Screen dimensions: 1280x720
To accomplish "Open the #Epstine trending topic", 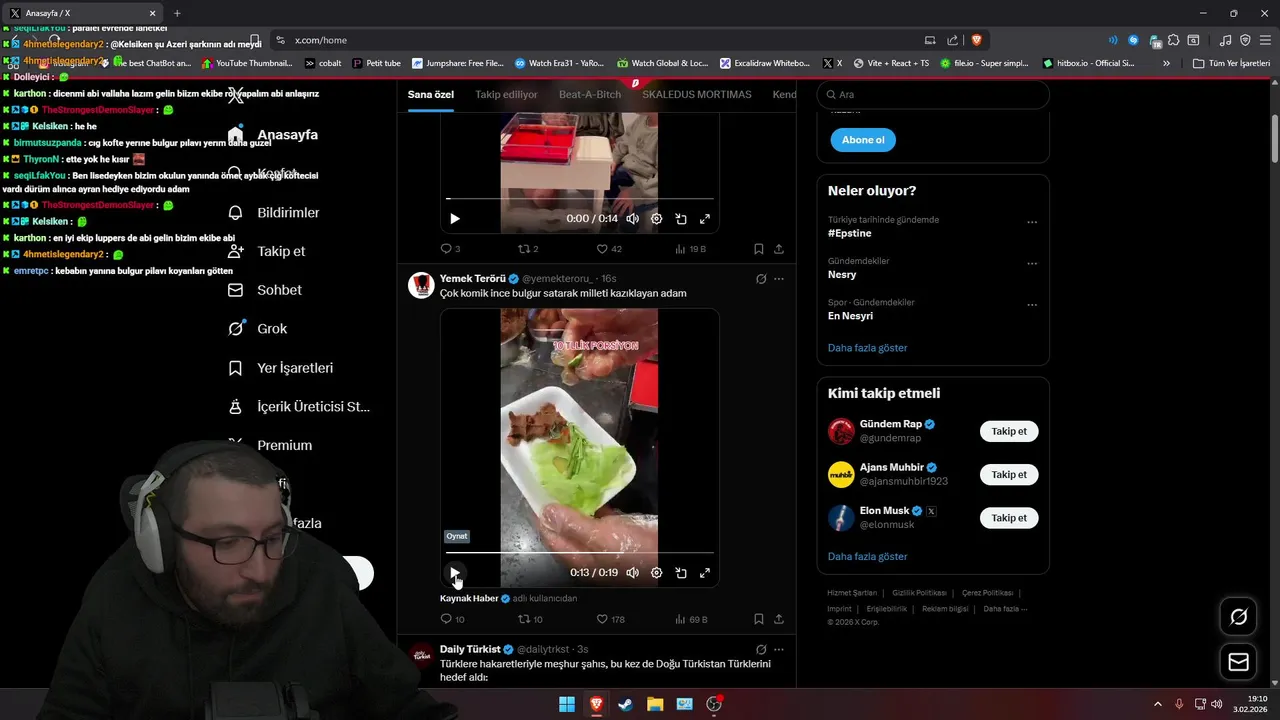I will click(850, 233).
